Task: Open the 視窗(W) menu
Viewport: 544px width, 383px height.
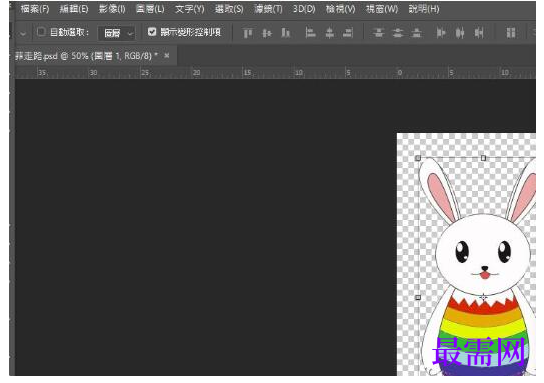Action: (382, 9)
